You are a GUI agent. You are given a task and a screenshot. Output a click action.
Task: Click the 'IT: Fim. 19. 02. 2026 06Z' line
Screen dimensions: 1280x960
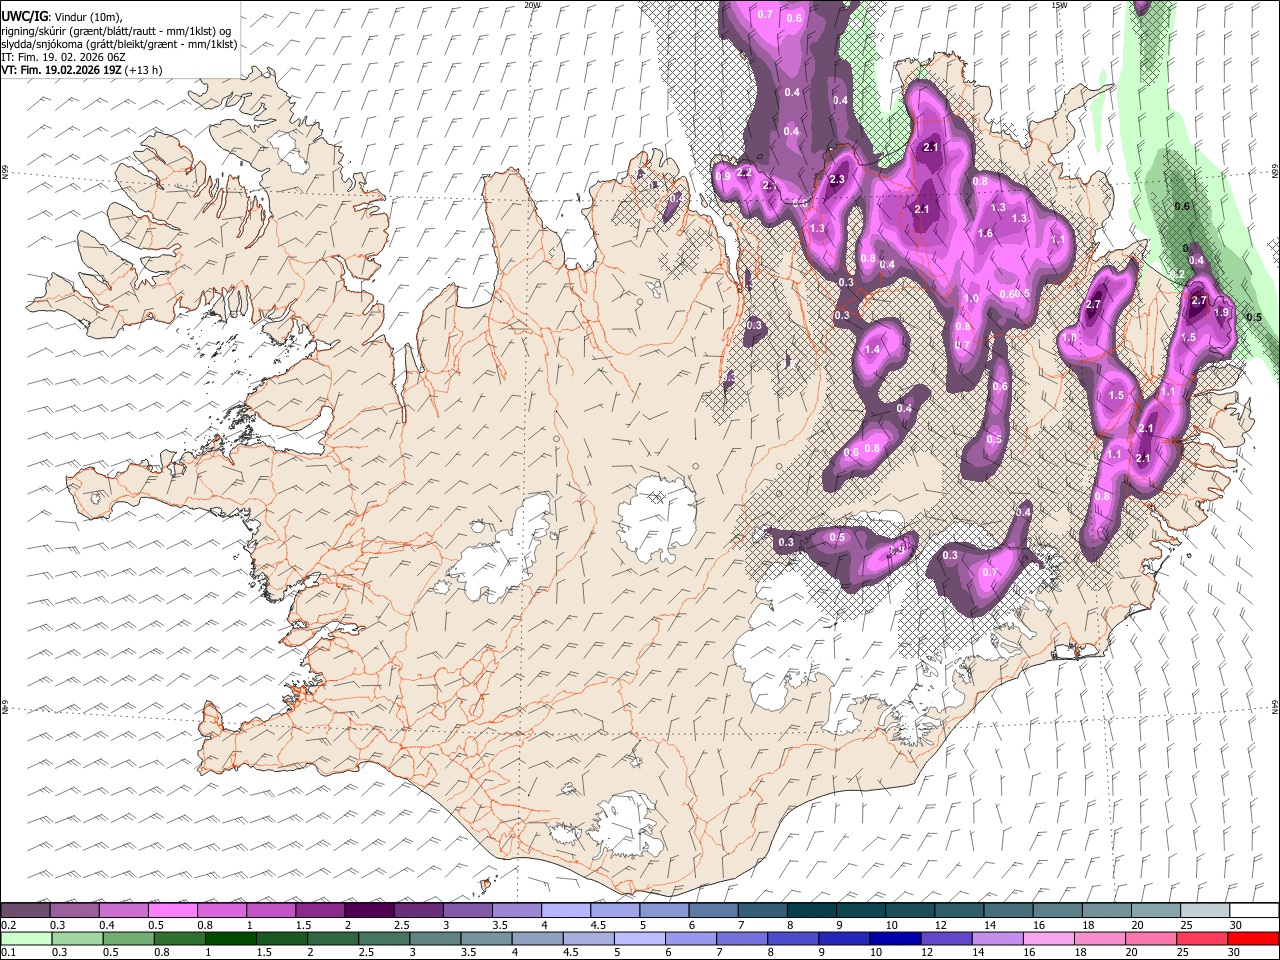[63, 57]
